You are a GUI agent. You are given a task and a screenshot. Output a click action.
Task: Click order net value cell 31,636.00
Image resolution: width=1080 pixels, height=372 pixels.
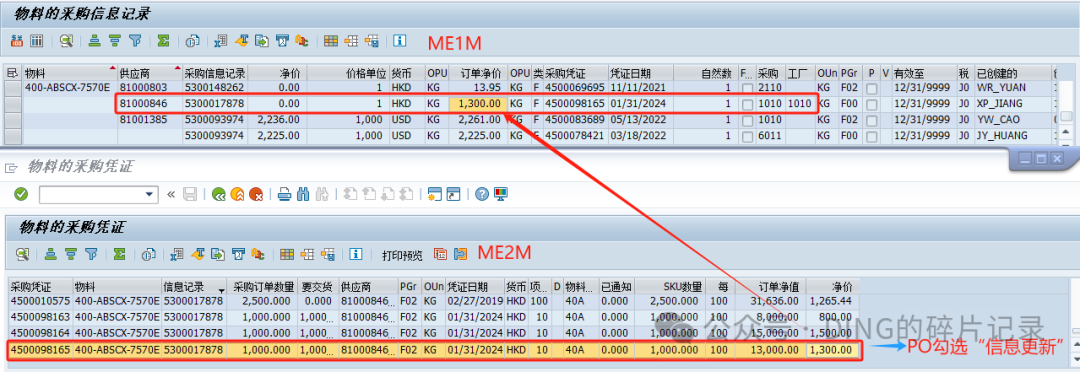[x=770, y=301]
